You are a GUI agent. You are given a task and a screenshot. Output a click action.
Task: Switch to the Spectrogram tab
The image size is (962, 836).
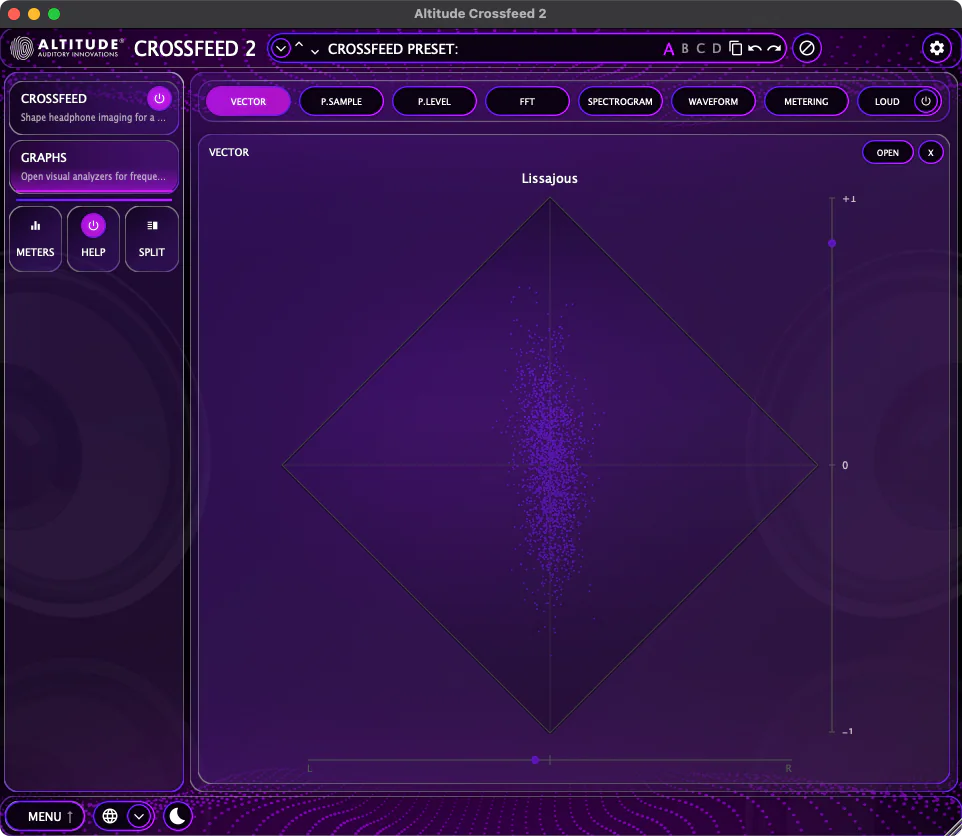[620, 101]
